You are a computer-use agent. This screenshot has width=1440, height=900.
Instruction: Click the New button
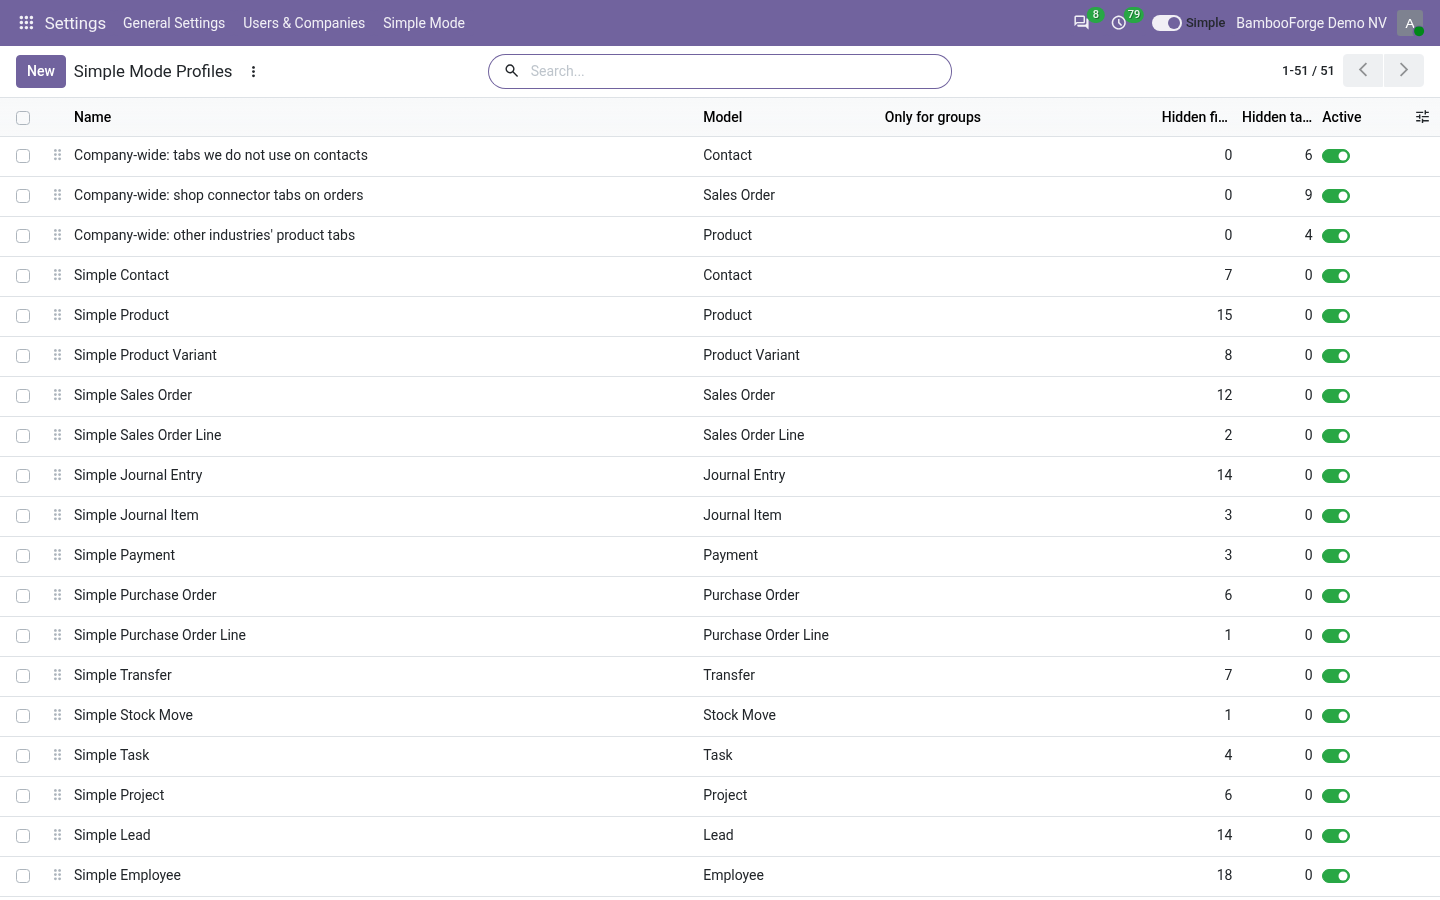pyautogui.click(x=41, y=71)
